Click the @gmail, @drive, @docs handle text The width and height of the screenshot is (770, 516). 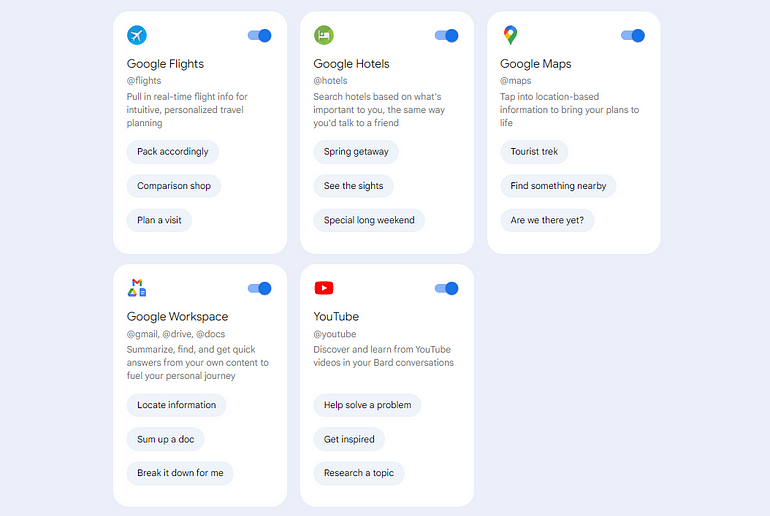click(x=176, y=334)
